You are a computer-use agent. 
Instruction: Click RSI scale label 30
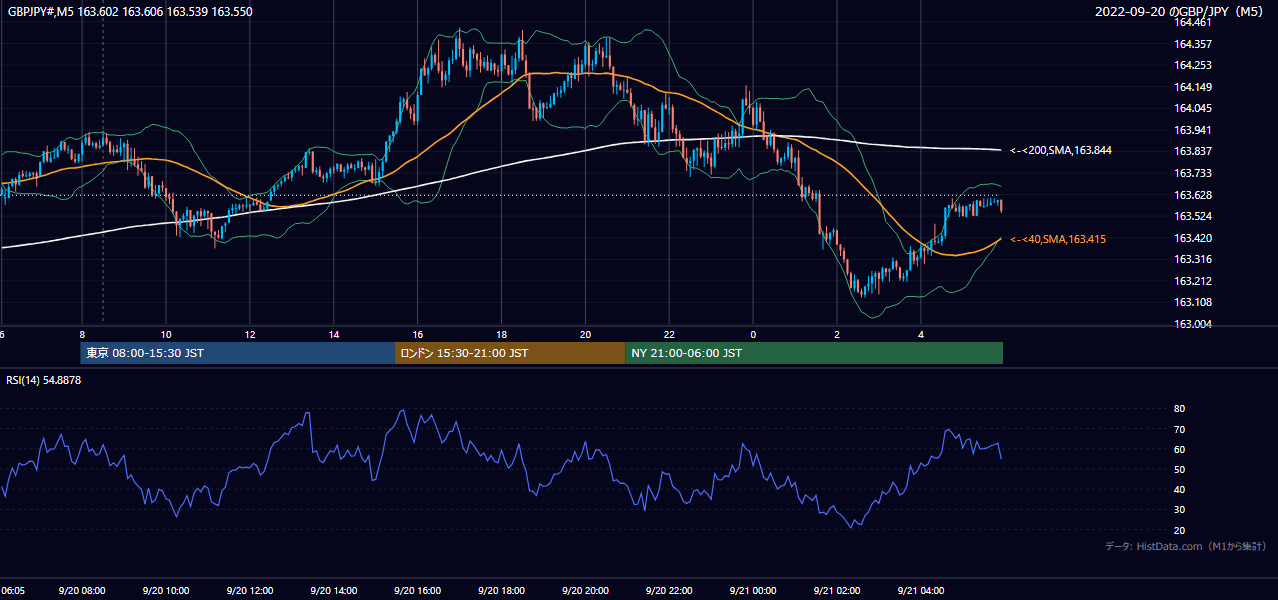point(1180,510)
